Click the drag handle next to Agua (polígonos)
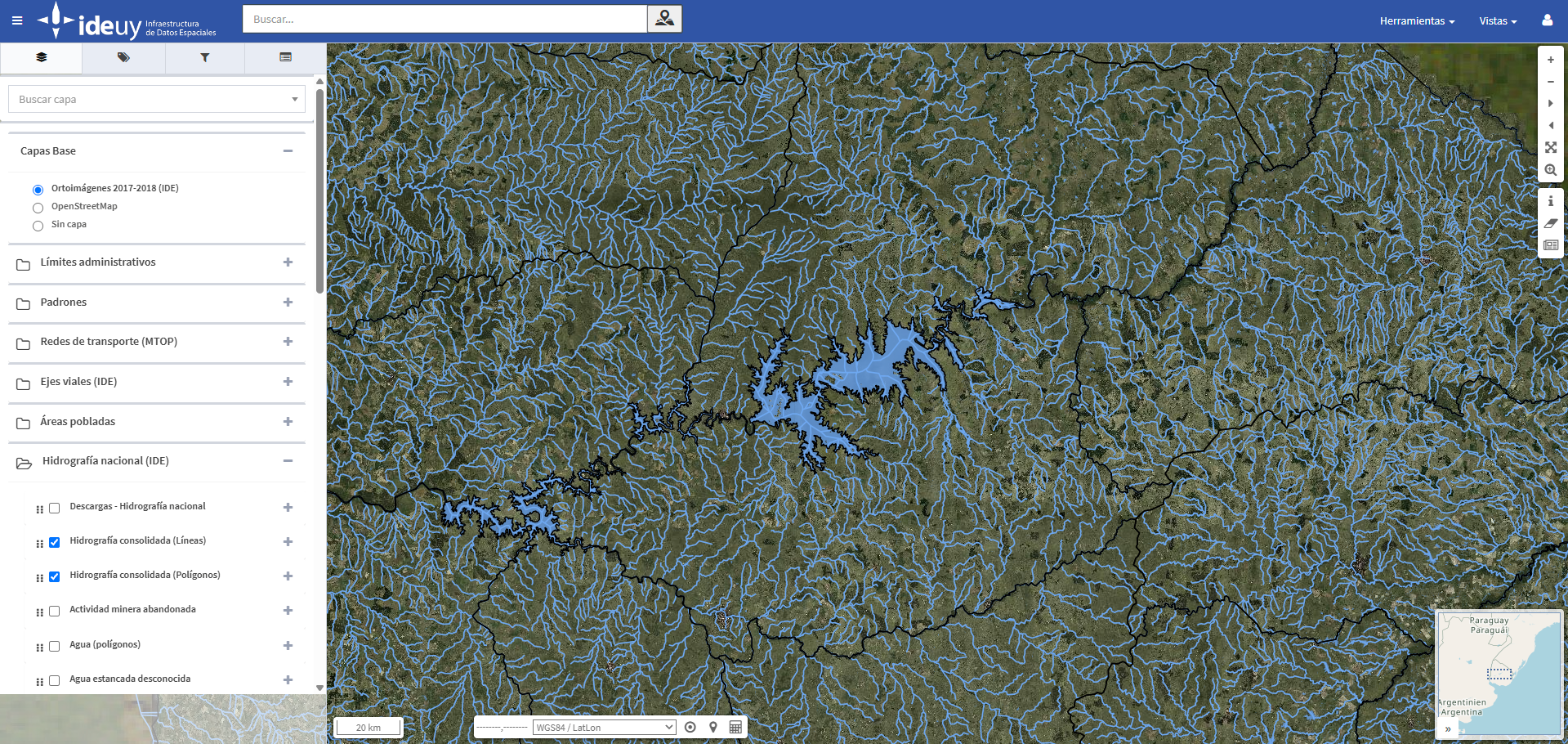 (39, 646)
